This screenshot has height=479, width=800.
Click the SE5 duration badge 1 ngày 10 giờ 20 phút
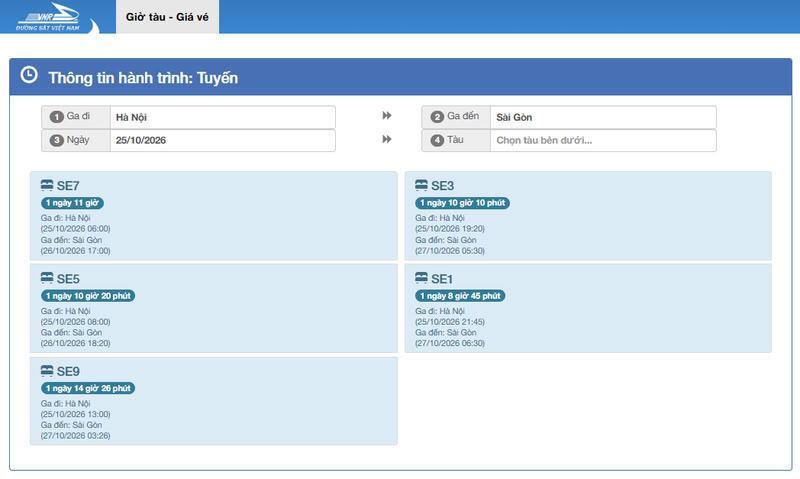click(x=88, y=296)
